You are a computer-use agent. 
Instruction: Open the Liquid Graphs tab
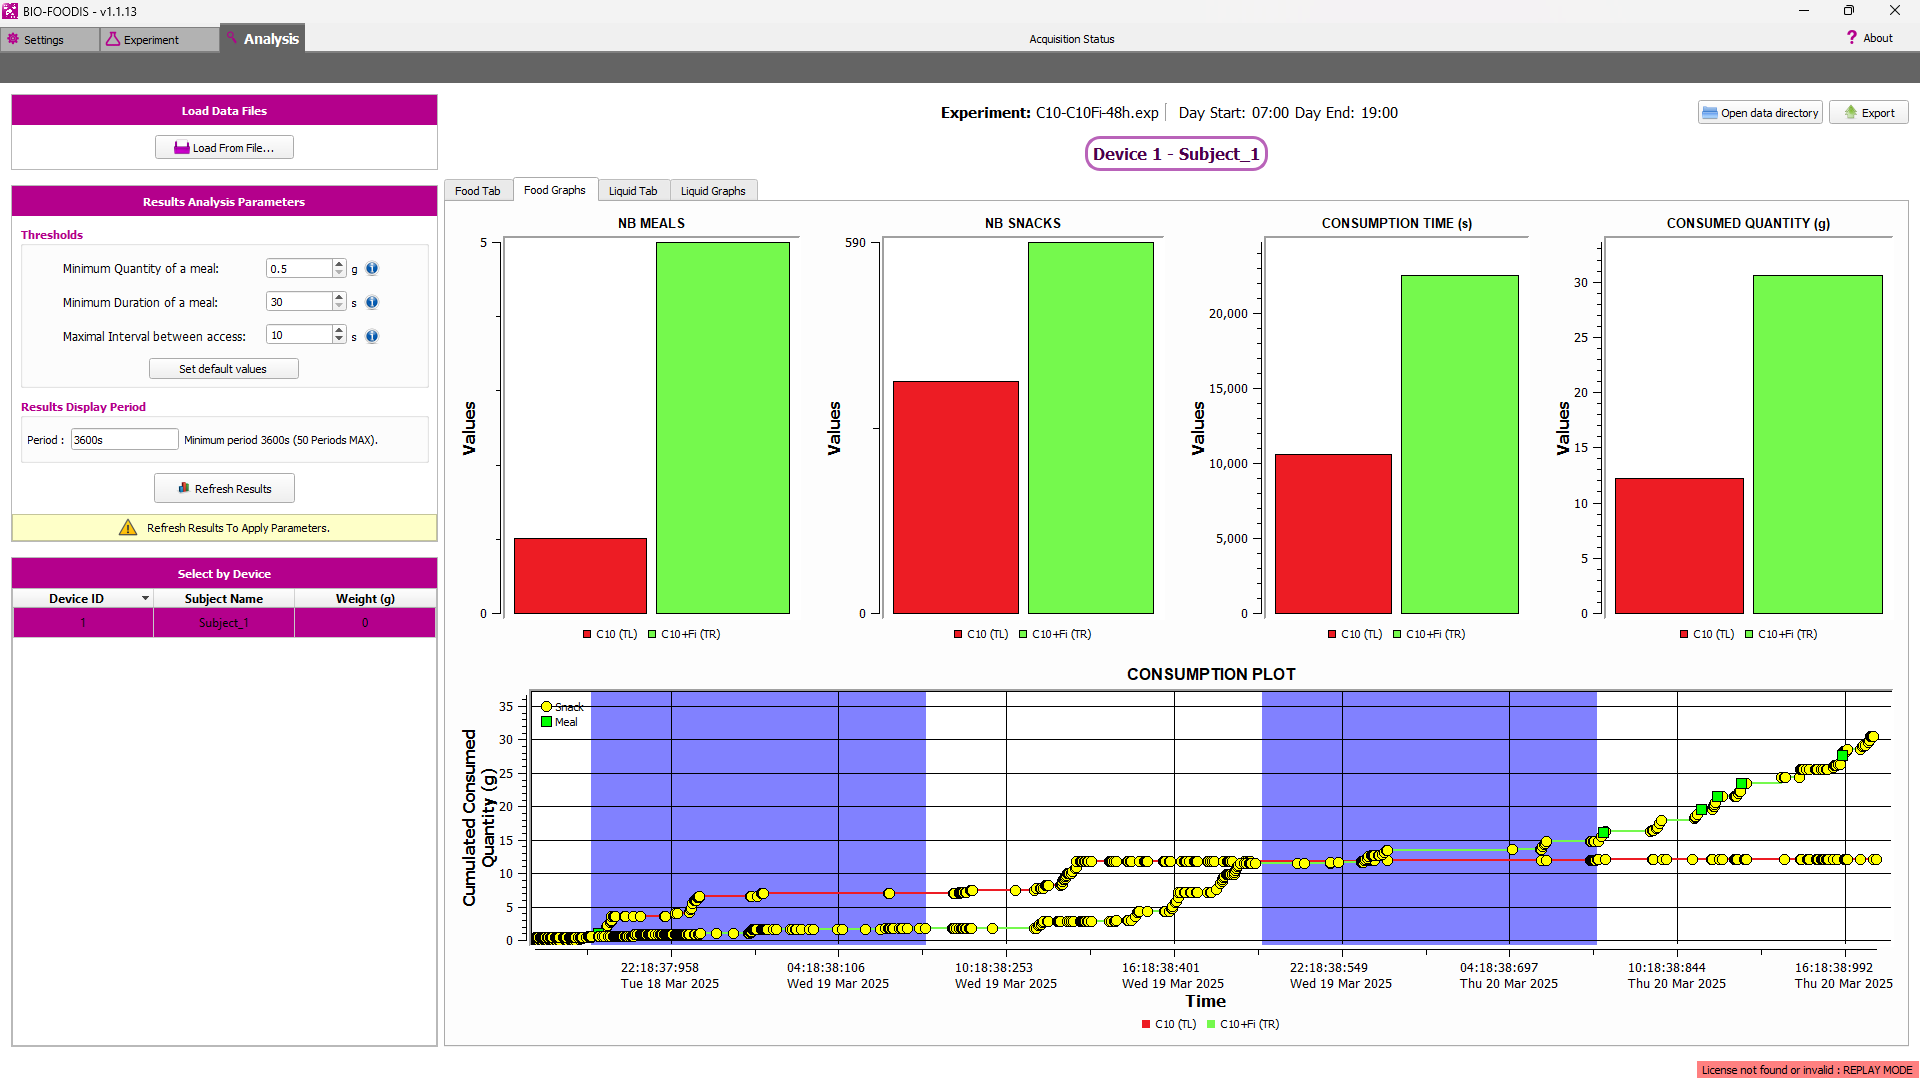click(x=712, y=191)
